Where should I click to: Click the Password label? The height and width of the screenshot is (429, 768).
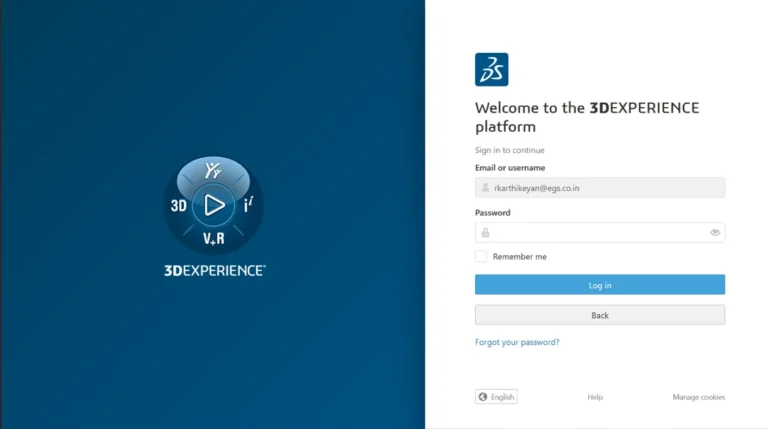pyautogui.click(x=492, y=213)
